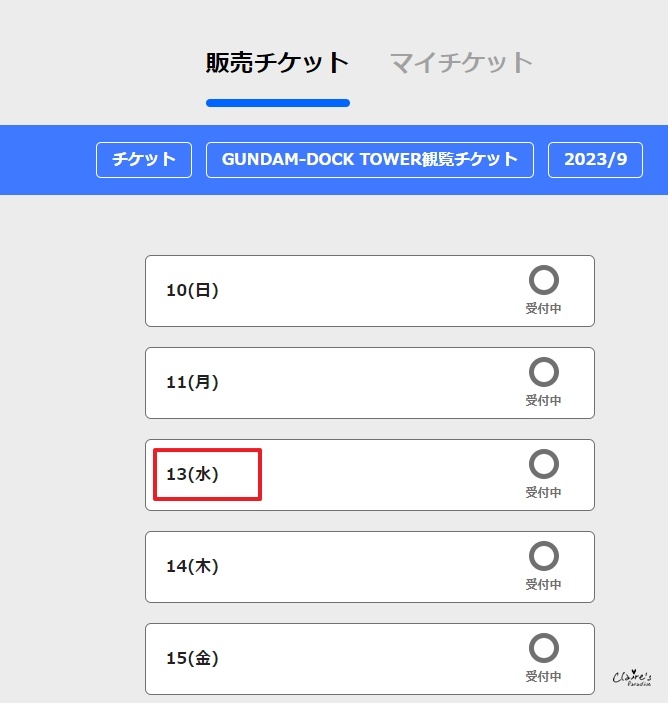Switch to the 販売チケット tab
The width and height of the screenshot is (668, 703).
(277, 63)
